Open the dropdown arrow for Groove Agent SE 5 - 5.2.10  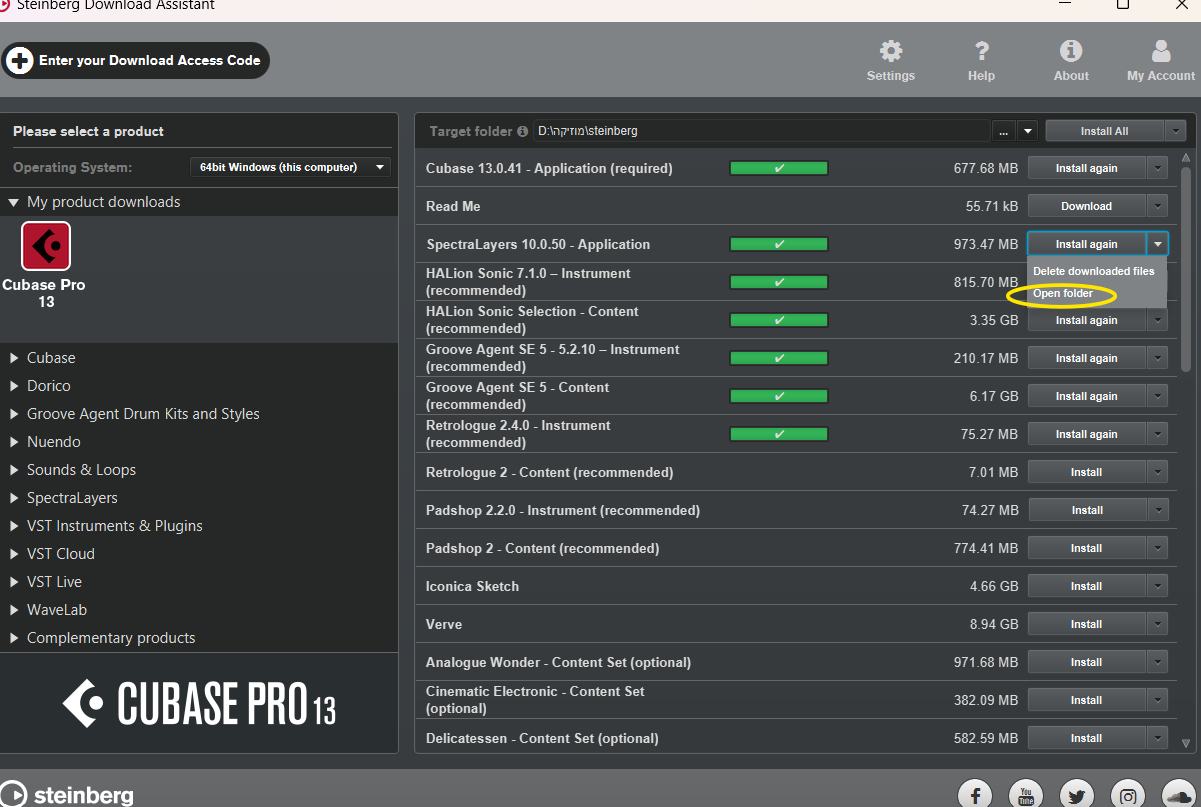(x=1157, y=358)
